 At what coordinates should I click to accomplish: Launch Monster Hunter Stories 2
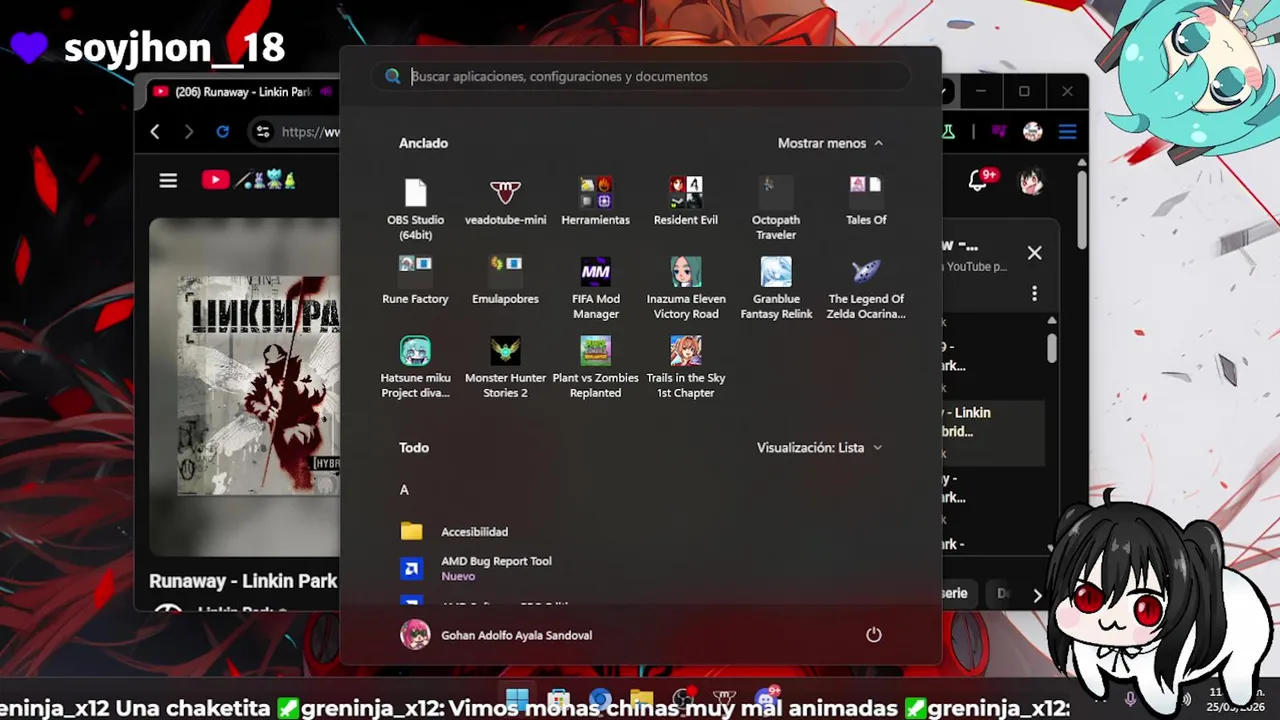505,367
